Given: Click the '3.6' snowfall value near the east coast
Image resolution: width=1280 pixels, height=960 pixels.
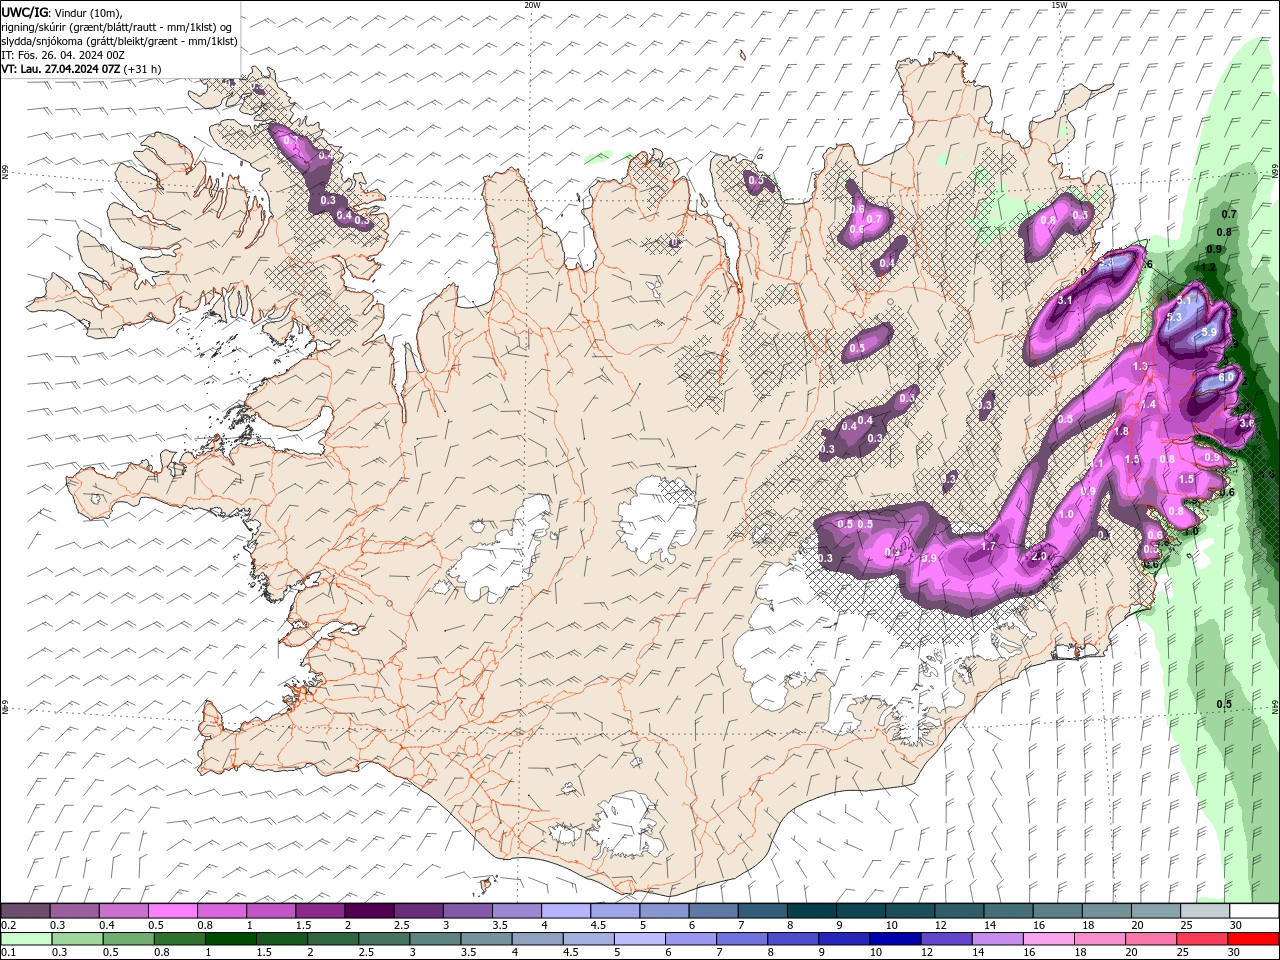Looking at the screenshot, I should (1246, 423).
